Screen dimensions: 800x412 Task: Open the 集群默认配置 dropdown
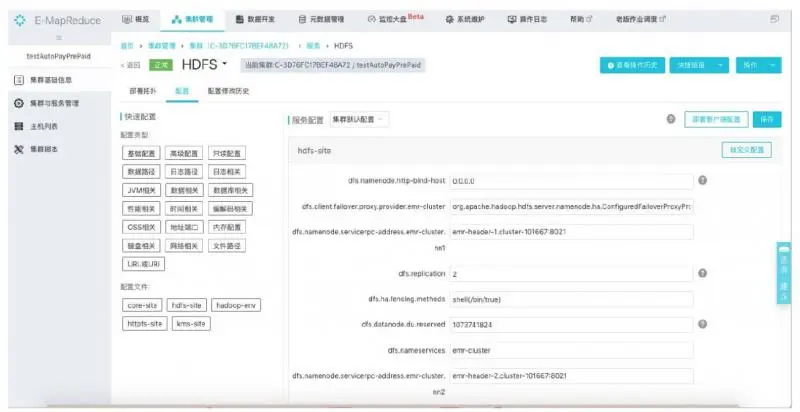pyautogui.click(x=359, y=119)
